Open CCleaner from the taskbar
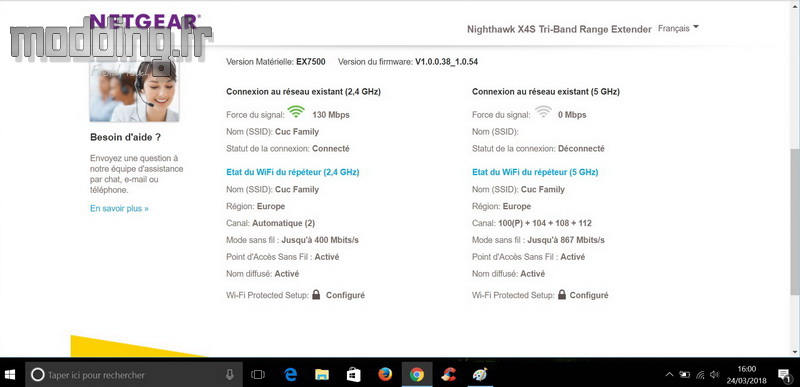800x387 pixels. click(x=448, y=375)
